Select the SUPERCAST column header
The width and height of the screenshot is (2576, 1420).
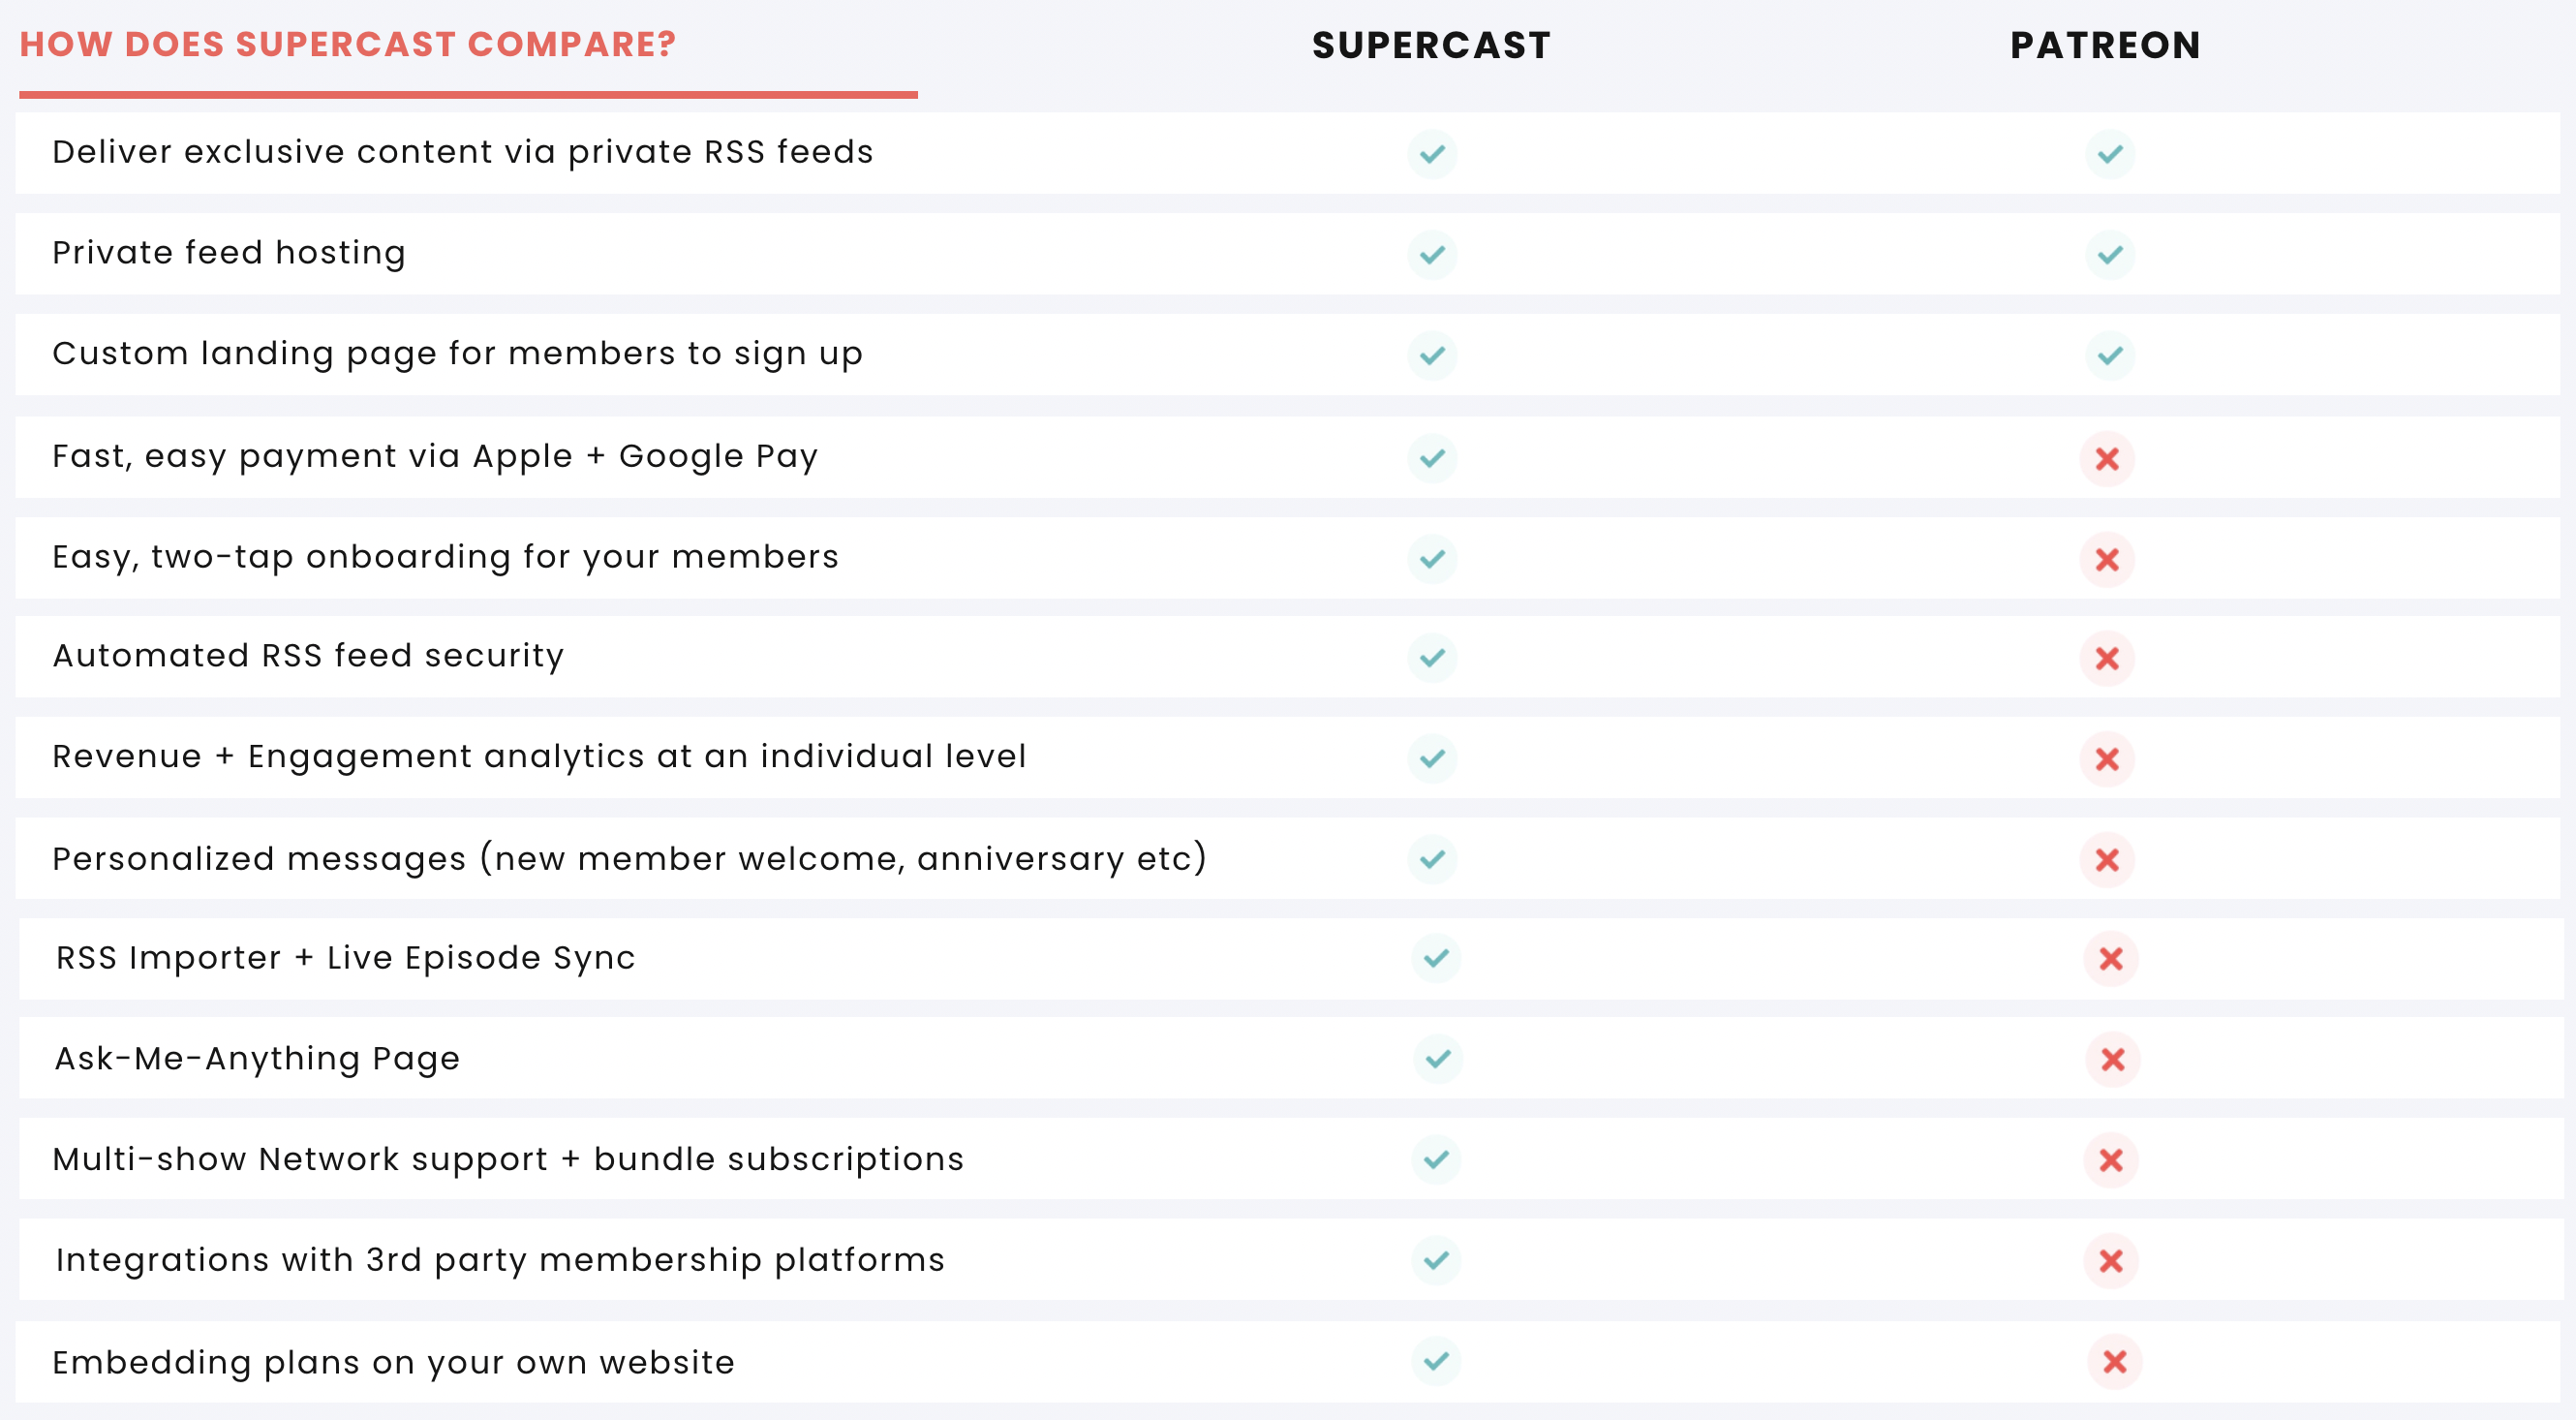coord(1431,45)
